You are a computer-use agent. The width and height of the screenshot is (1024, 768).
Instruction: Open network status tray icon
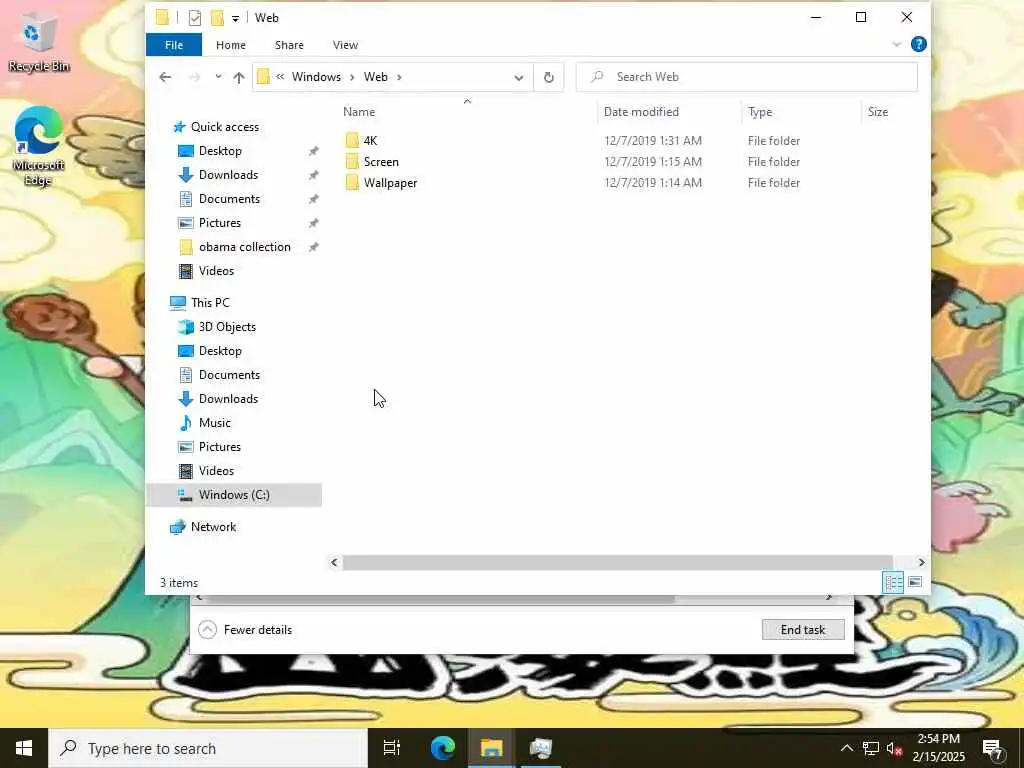(x=871, y=748)
